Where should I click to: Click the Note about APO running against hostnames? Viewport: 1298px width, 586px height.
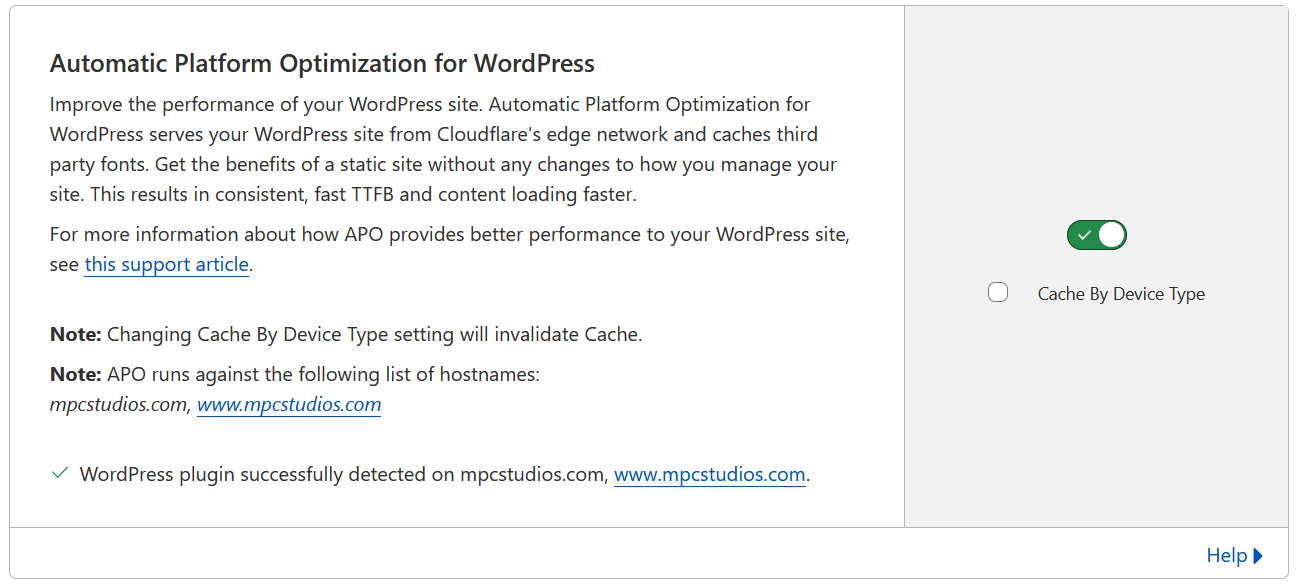coord(294,374)
